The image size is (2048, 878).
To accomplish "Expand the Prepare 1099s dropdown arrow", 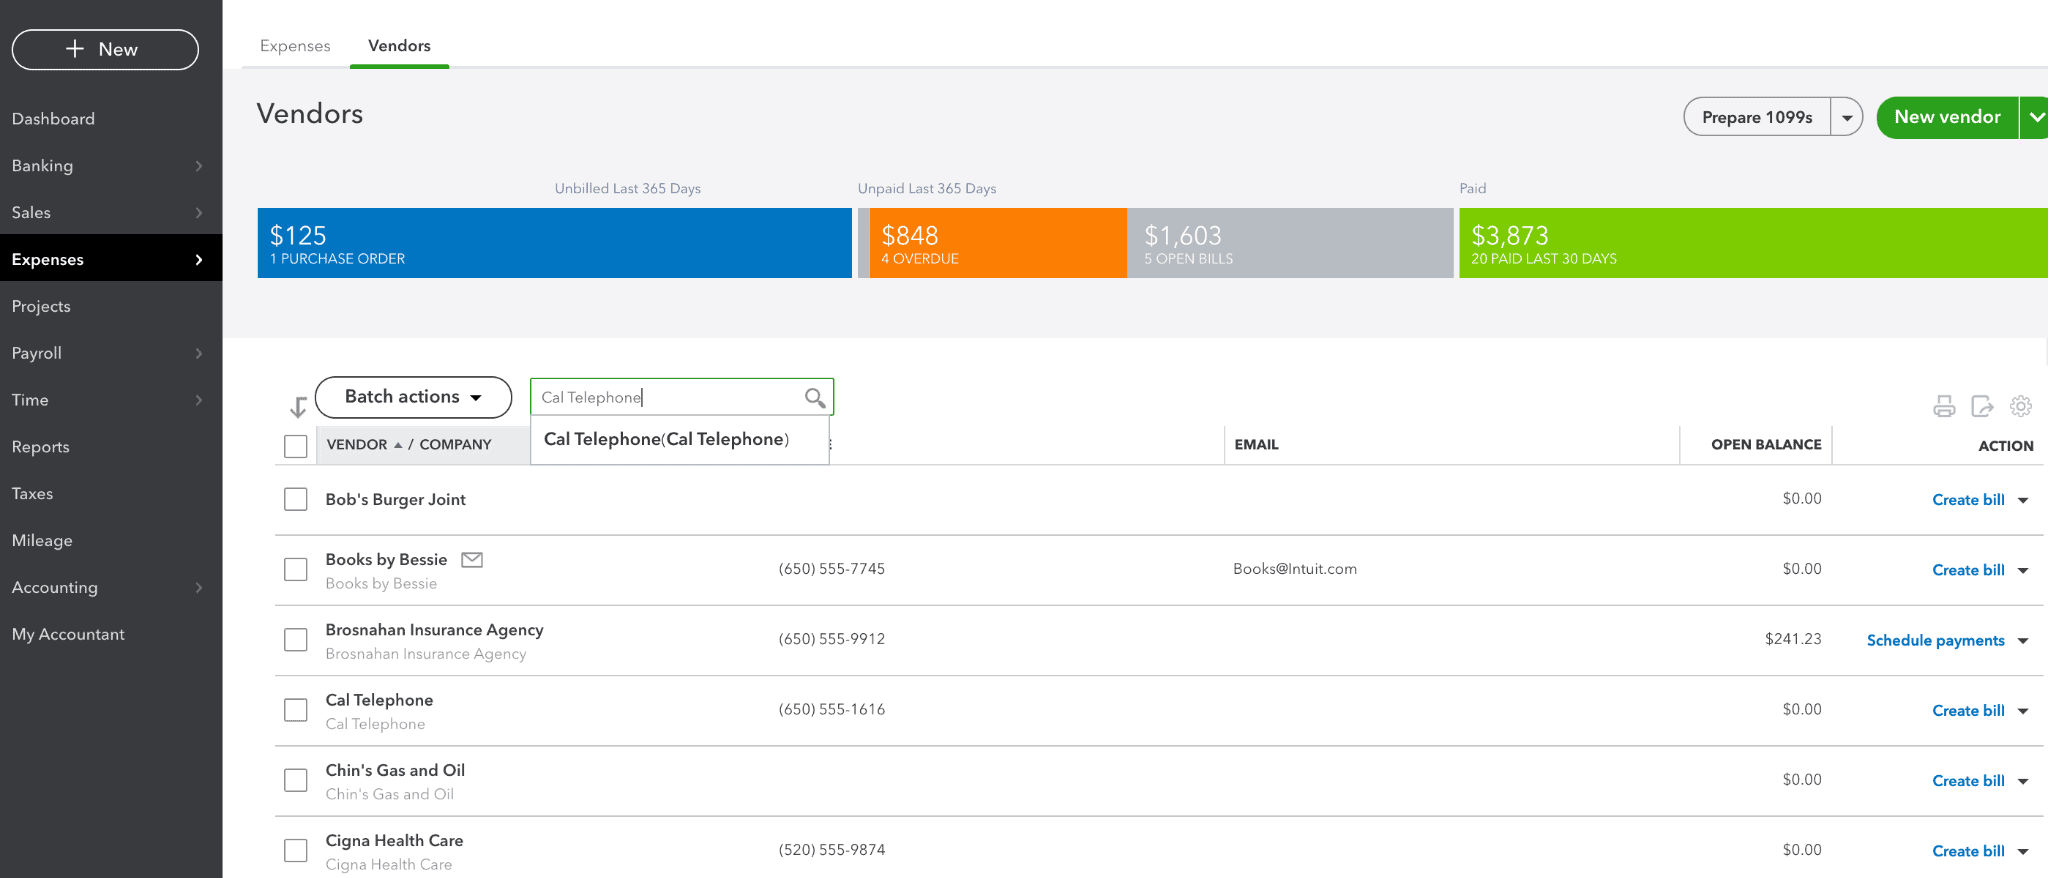I will click(x=1847, y=117).
